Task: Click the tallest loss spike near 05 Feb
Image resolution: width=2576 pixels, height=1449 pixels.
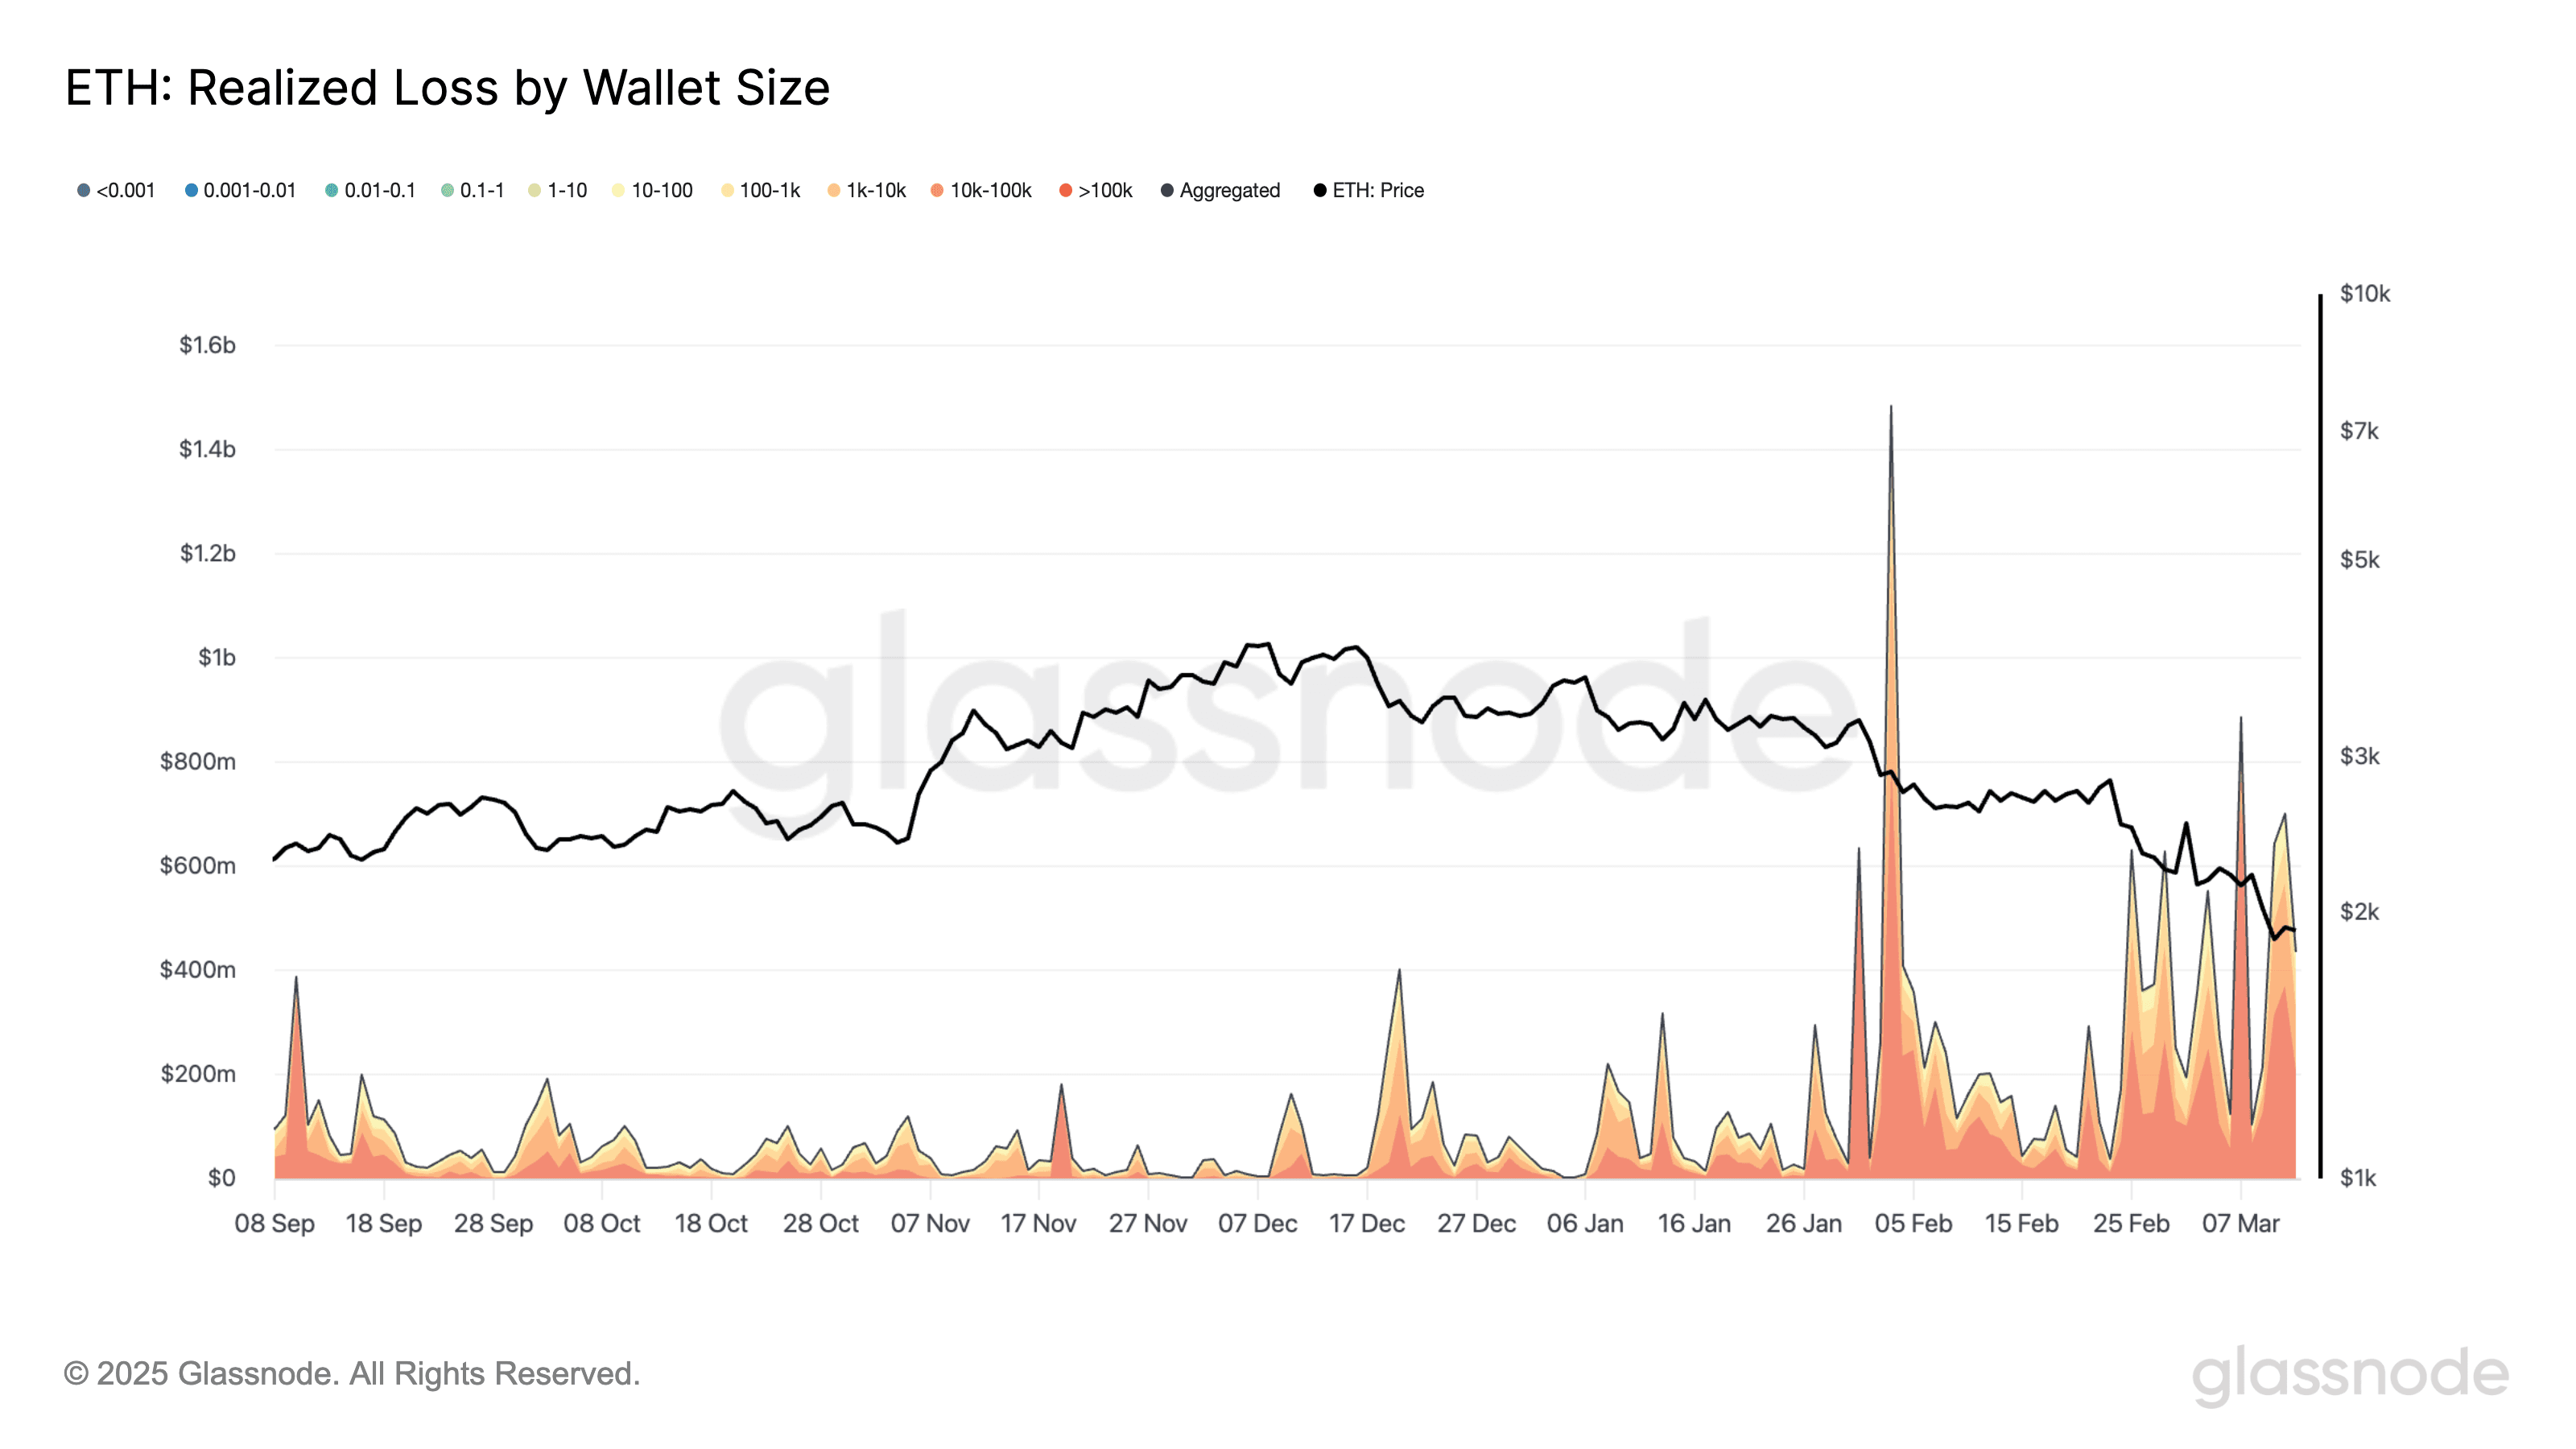Action: [x=1890, y=408]
